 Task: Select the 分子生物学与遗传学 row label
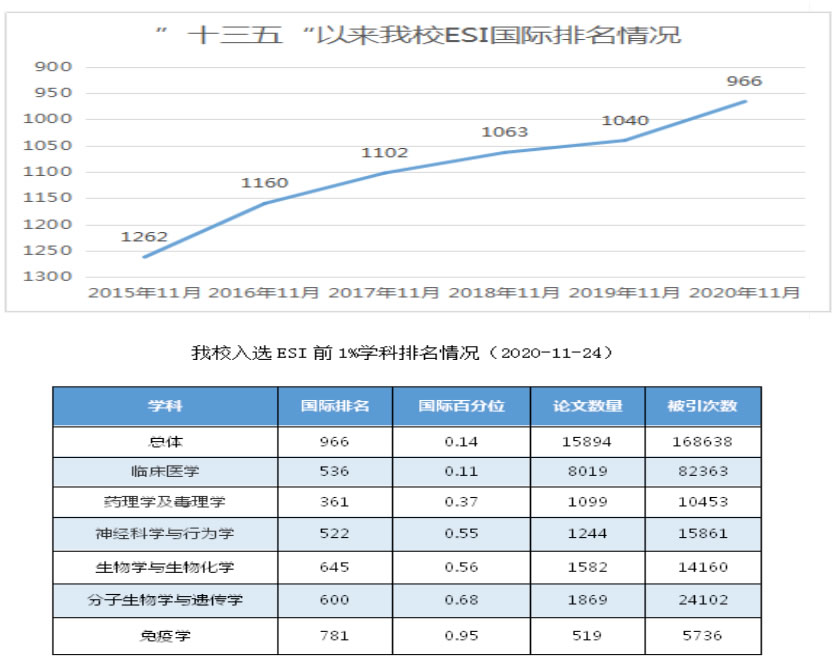pyautogui.click(x=165, y=600)
